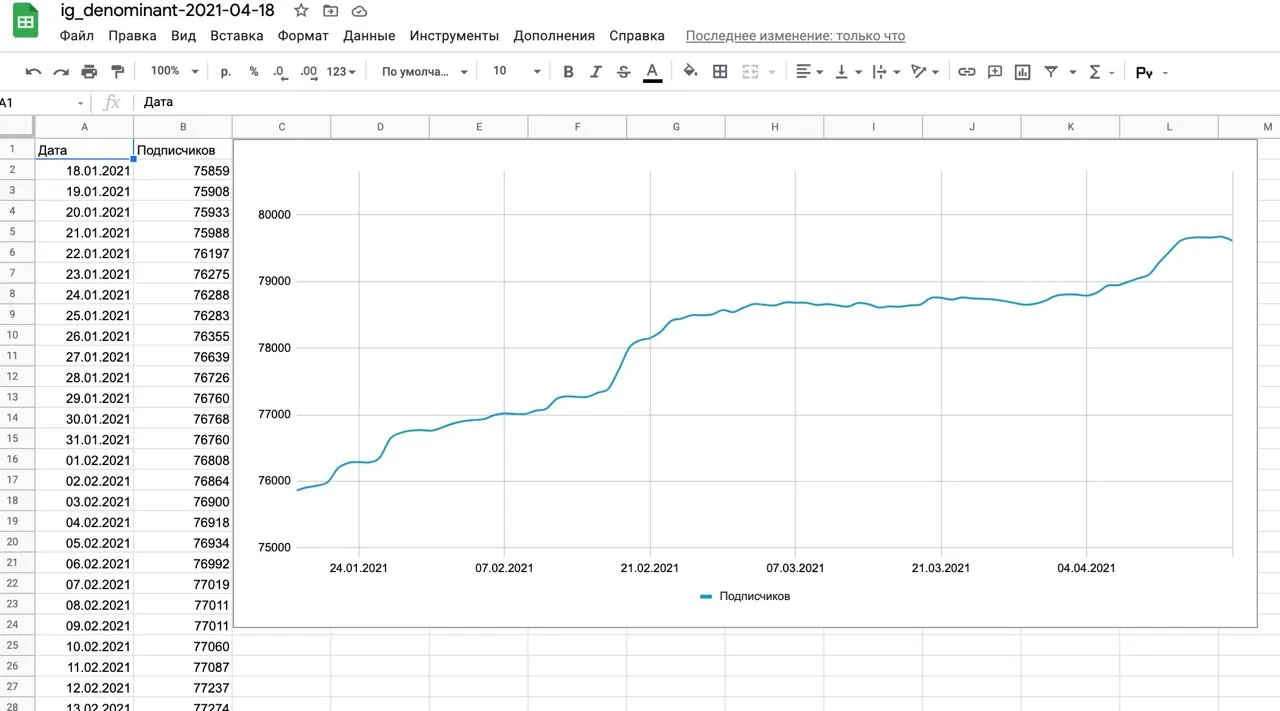Screen dimensions: 1280x711
Task: Toggle italic formatting
Action: click(x=596, y=72)
